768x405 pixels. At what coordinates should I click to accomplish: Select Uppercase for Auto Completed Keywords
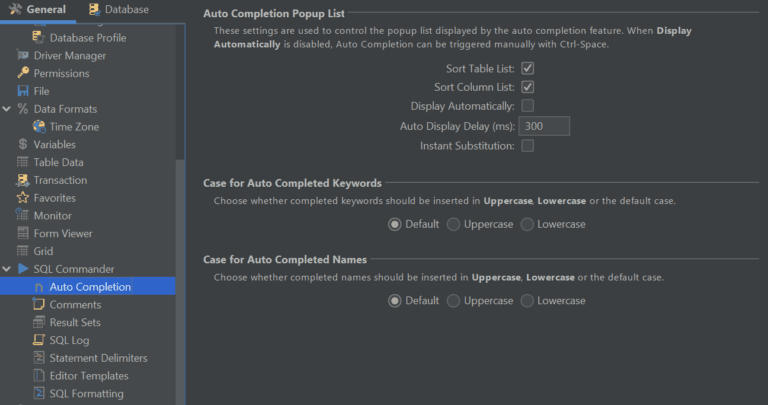[x=454, y=224]
